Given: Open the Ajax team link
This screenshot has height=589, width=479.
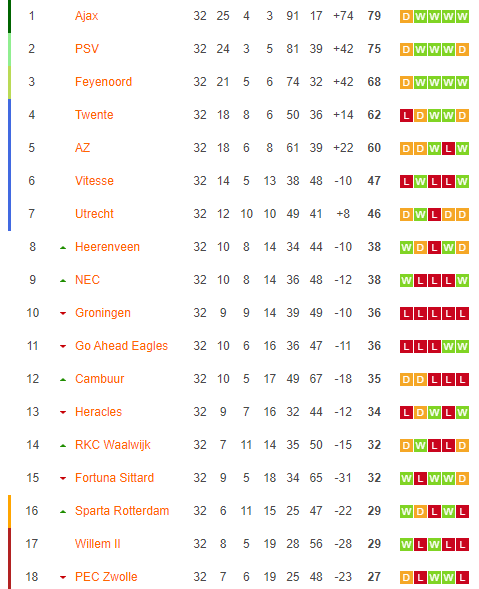Looking at the screenshot, I should click(x=86, y=16).
